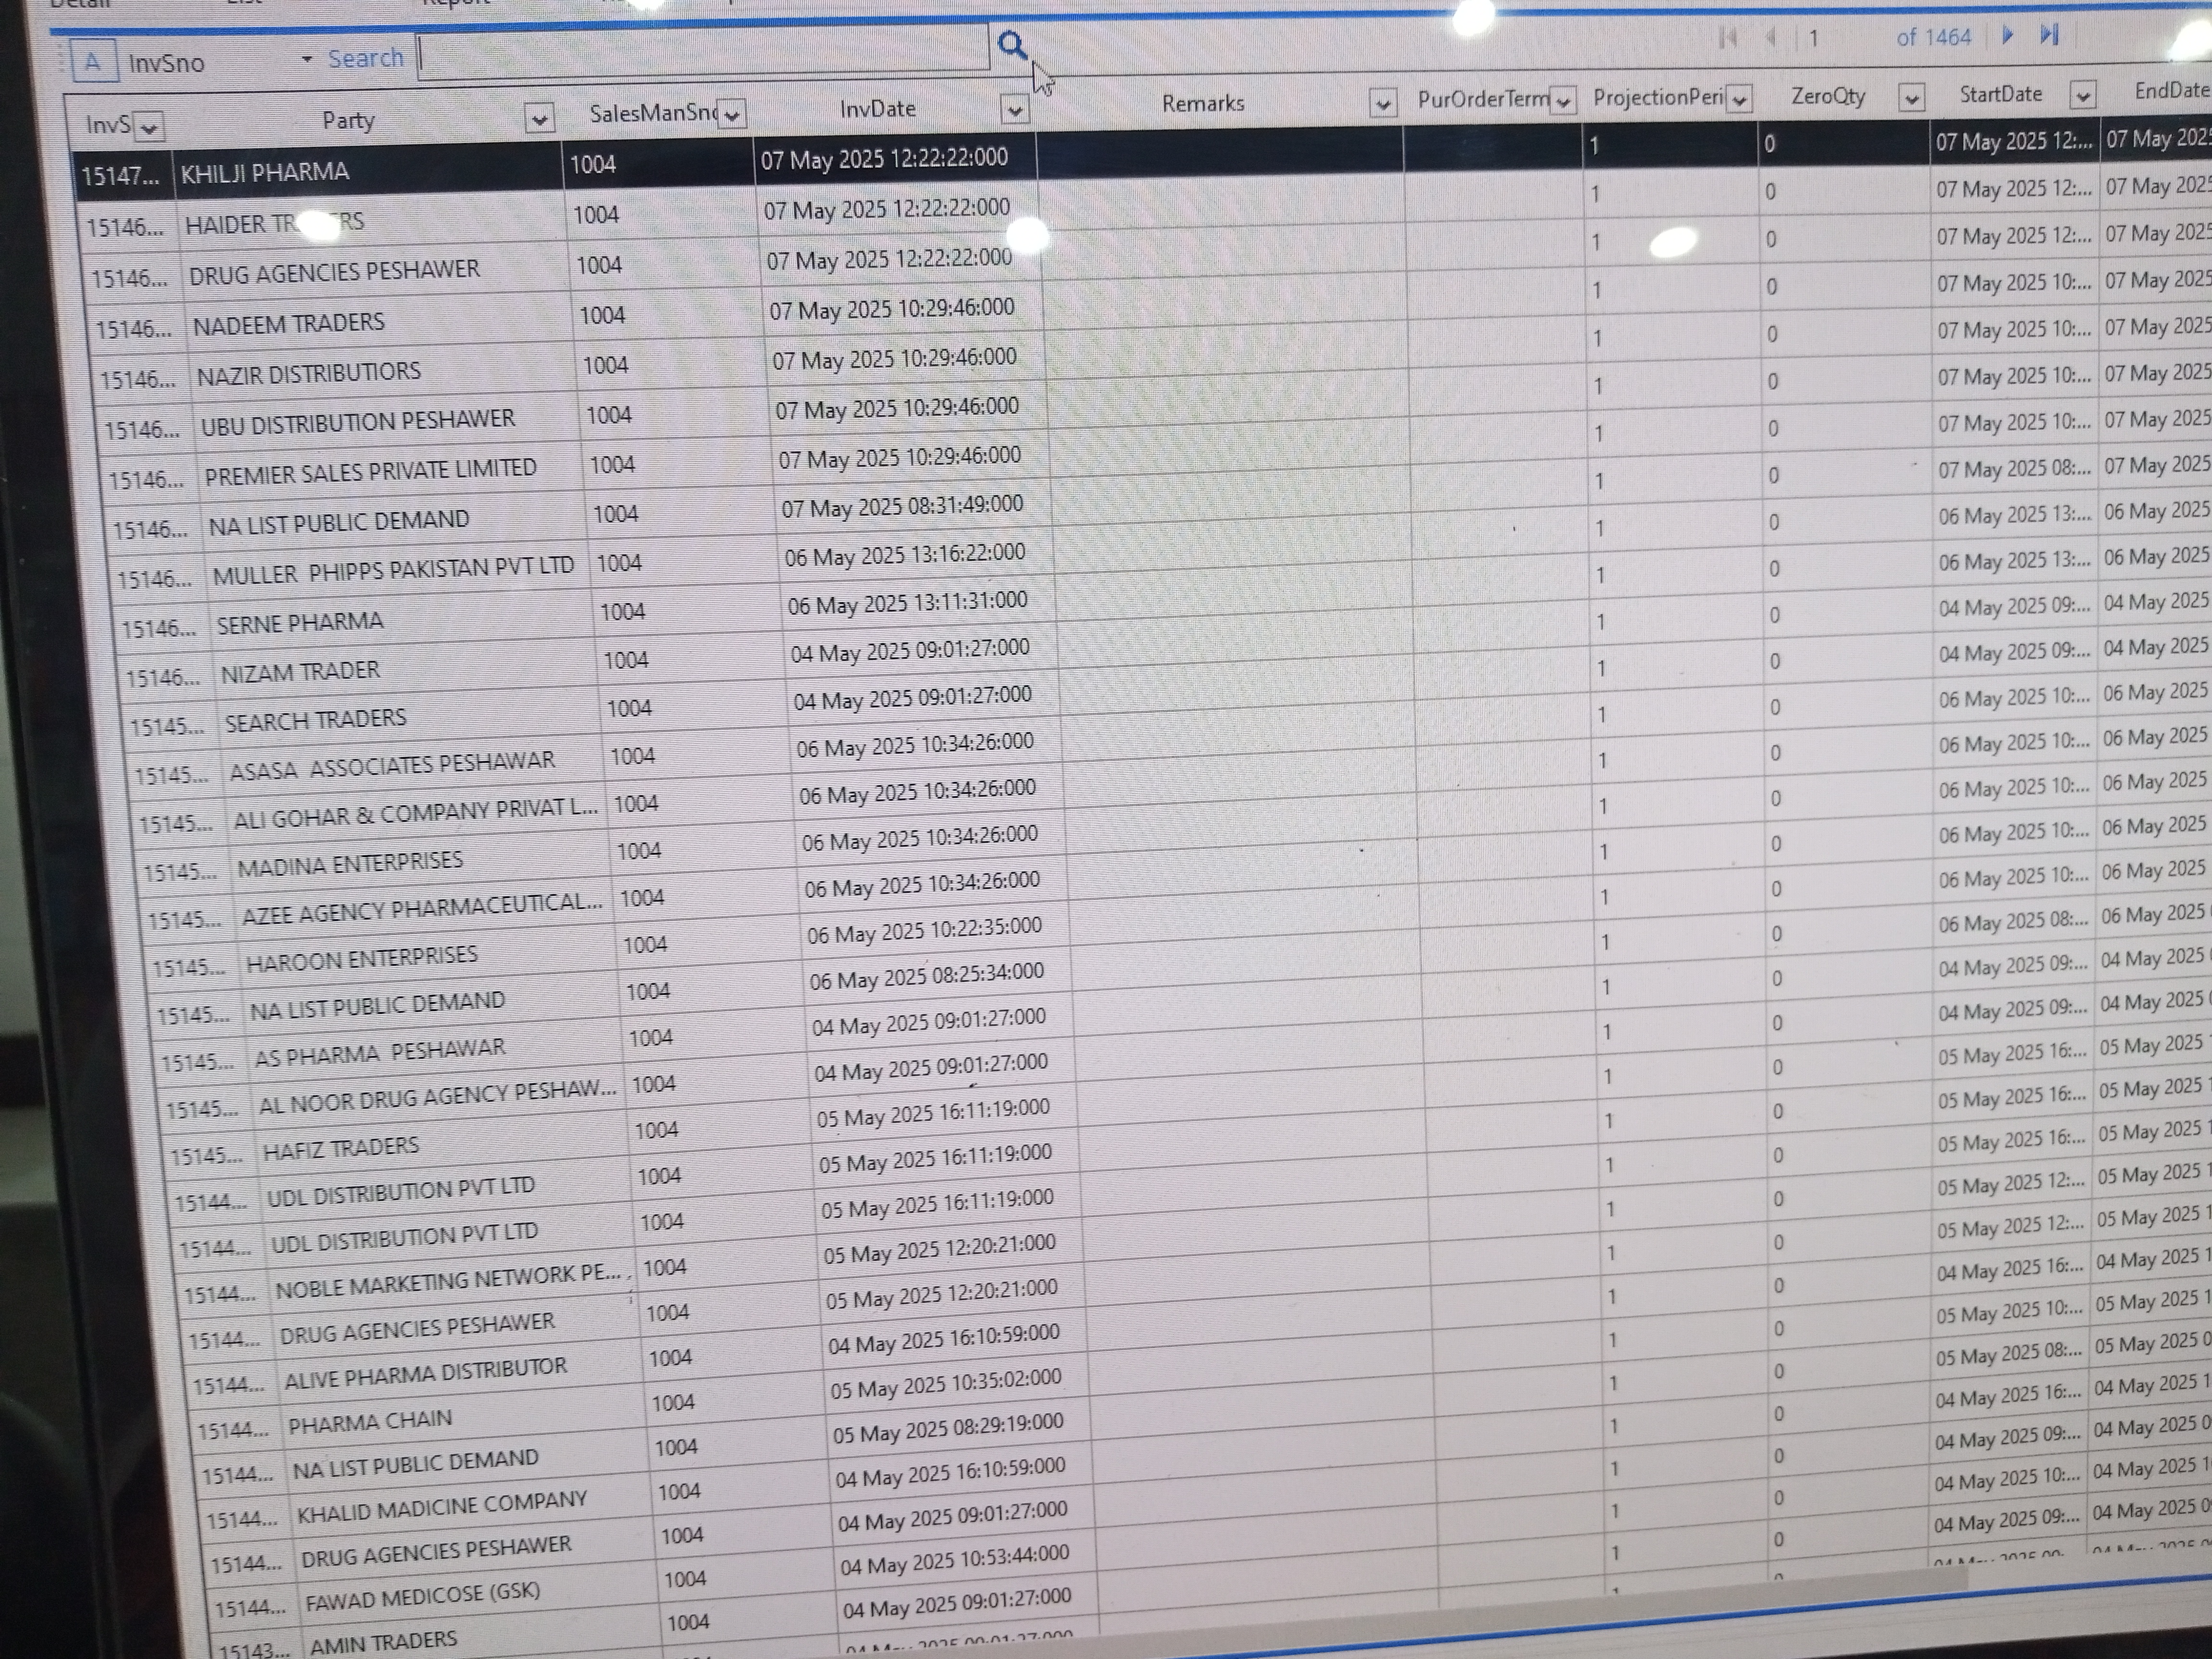Open SalesManSno column filter arrow
Viewport: 2212px width, 1659px height.
coord(732,115)
